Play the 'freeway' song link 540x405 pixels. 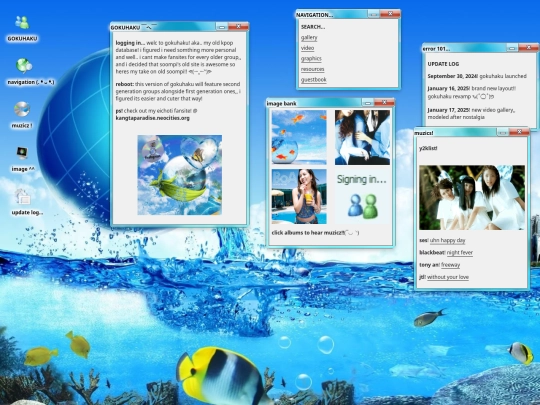pos(450,265)
